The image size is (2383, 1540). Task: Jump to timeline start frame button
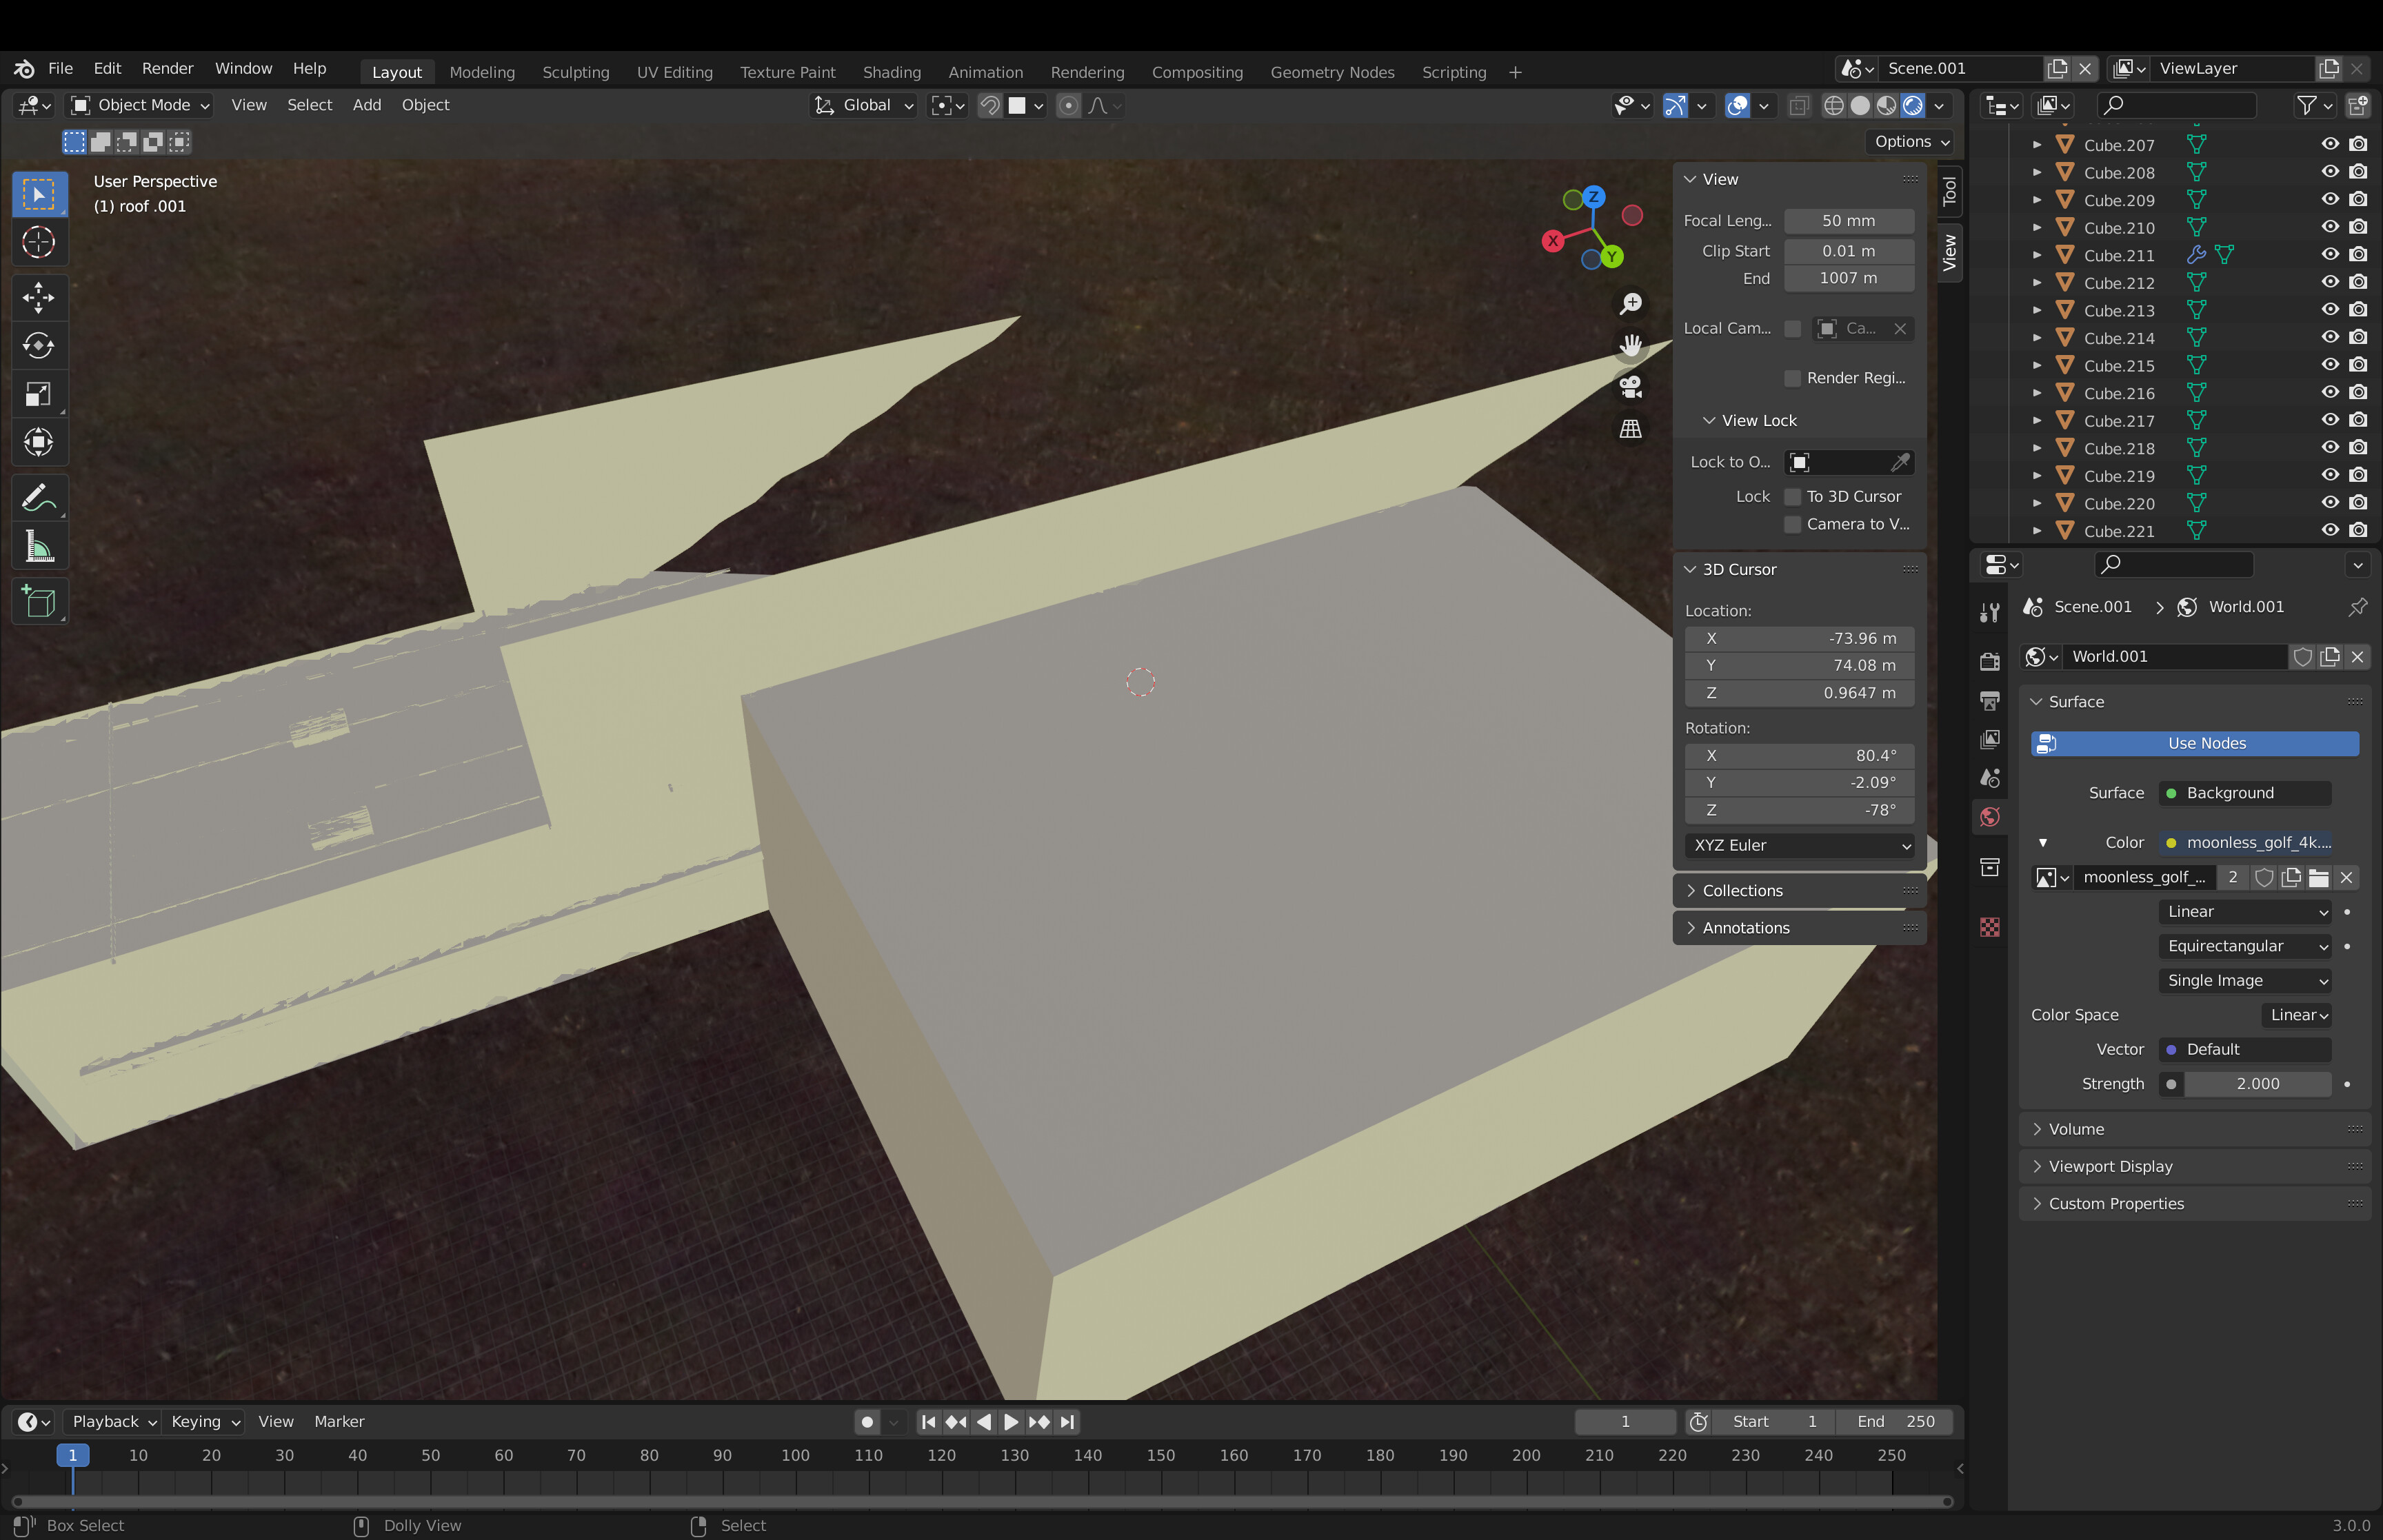928,1421
